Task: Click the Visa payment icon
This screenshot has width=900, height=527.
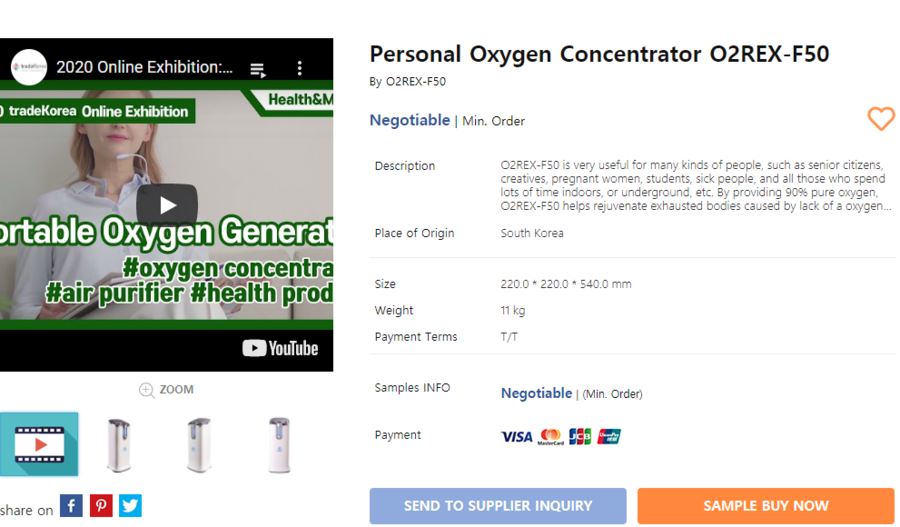Action: pyautogui.click(x=516, y=436)
